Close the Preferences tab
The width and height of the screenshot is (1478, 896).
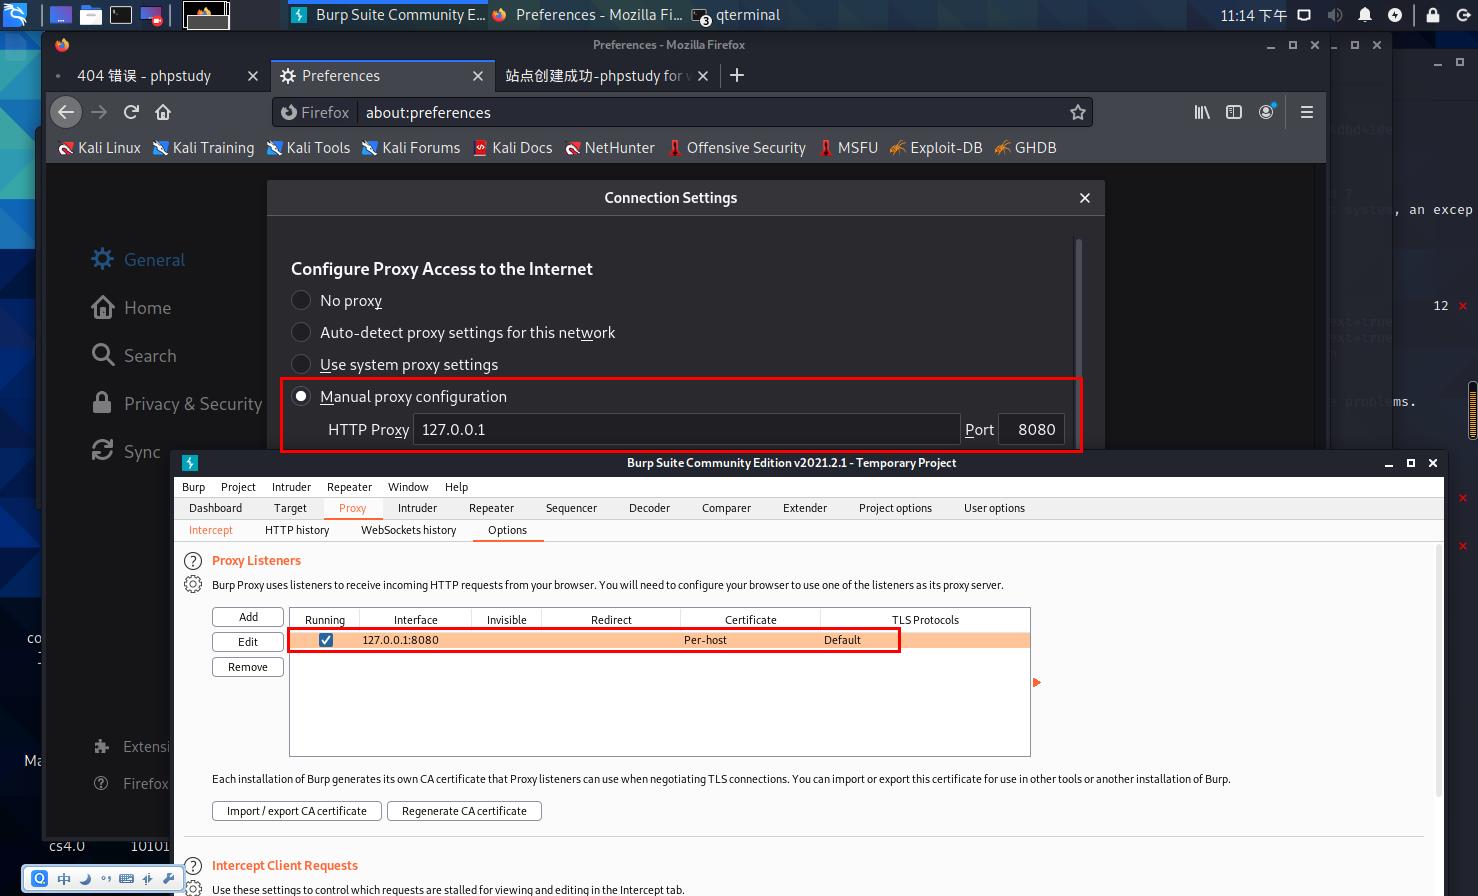(x=478, y=76)
